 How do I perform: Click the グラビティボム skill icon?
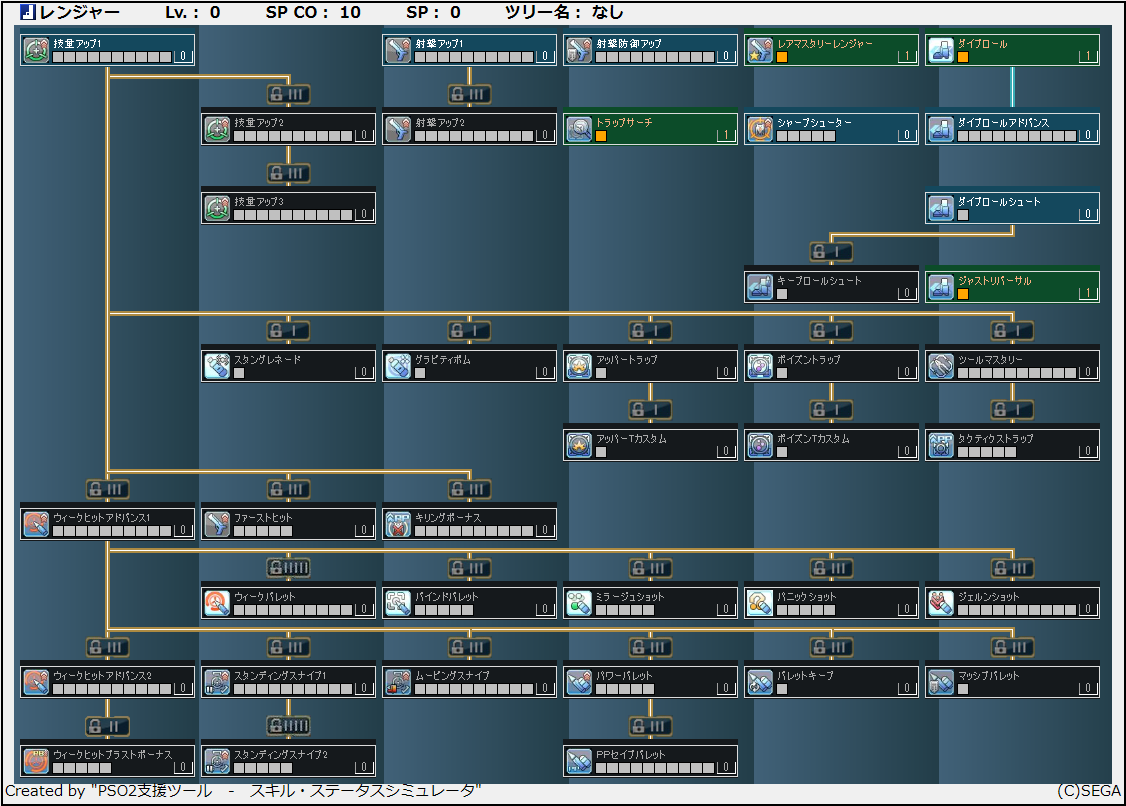(399, 366)
